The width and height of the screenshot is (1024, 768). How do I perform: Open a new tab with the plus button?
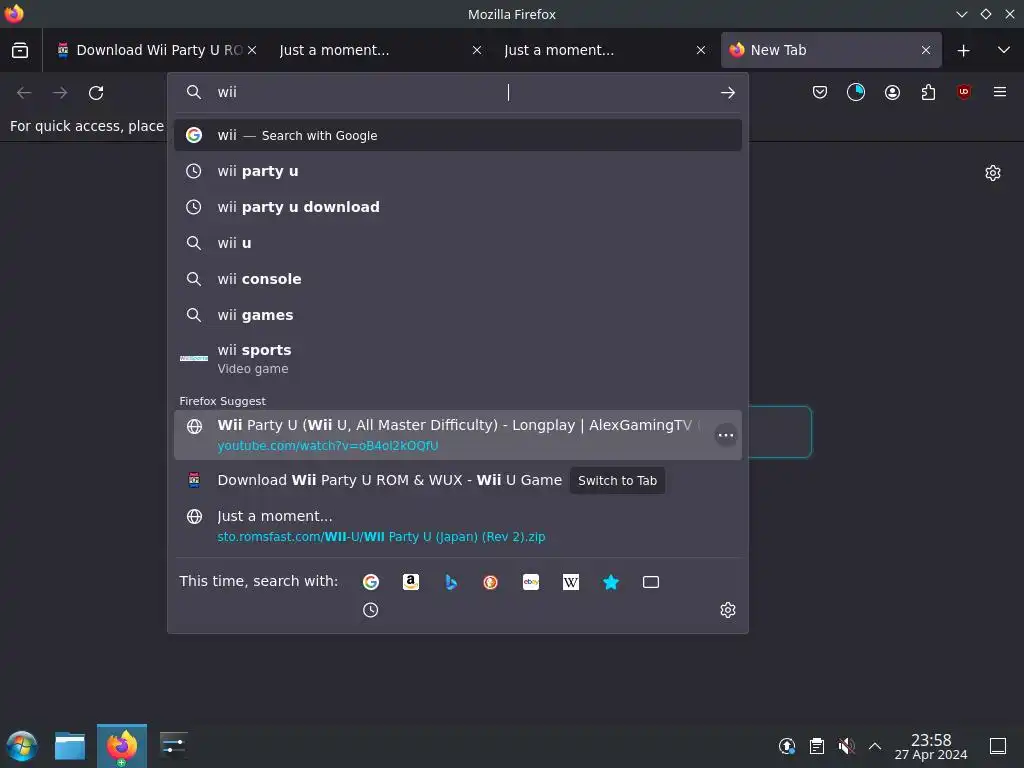963,50
